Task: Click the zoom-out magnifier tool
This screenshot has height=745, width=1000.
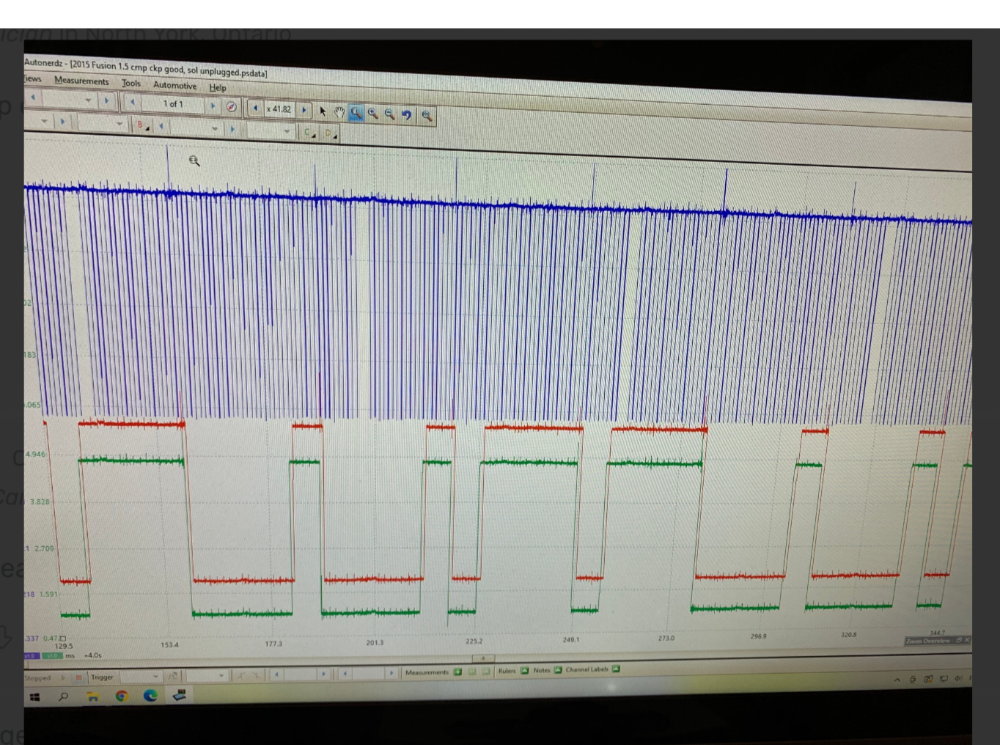Action: (x=390, y=113)
